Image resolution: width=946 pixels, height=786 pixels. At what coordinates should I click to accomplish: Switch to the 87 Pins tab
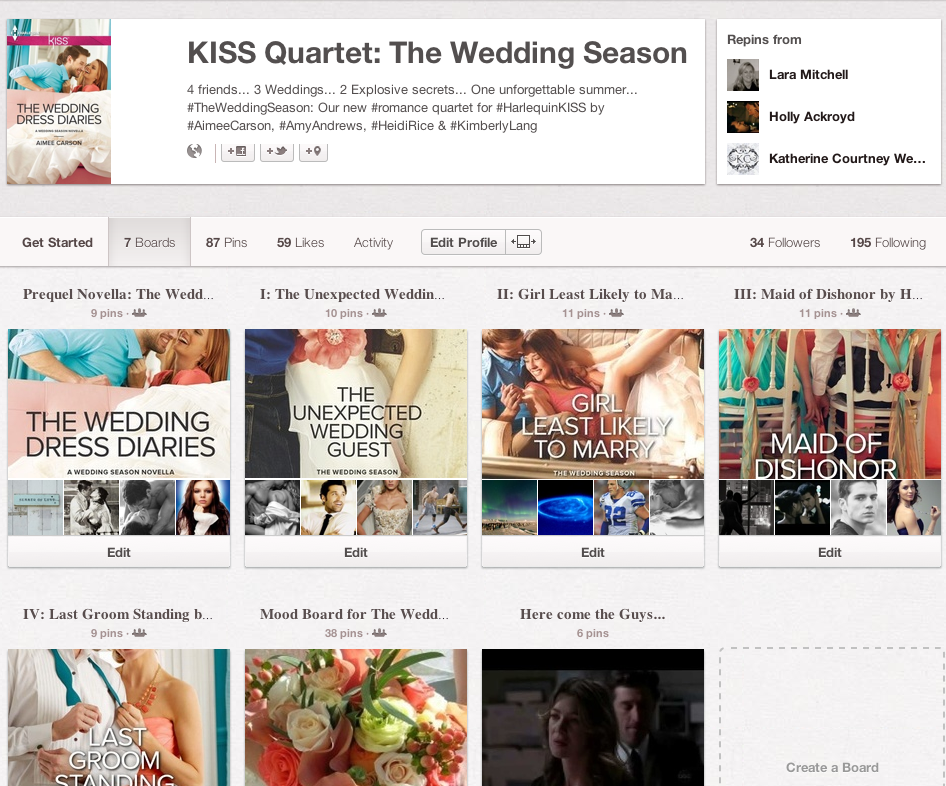click(226, 242)
